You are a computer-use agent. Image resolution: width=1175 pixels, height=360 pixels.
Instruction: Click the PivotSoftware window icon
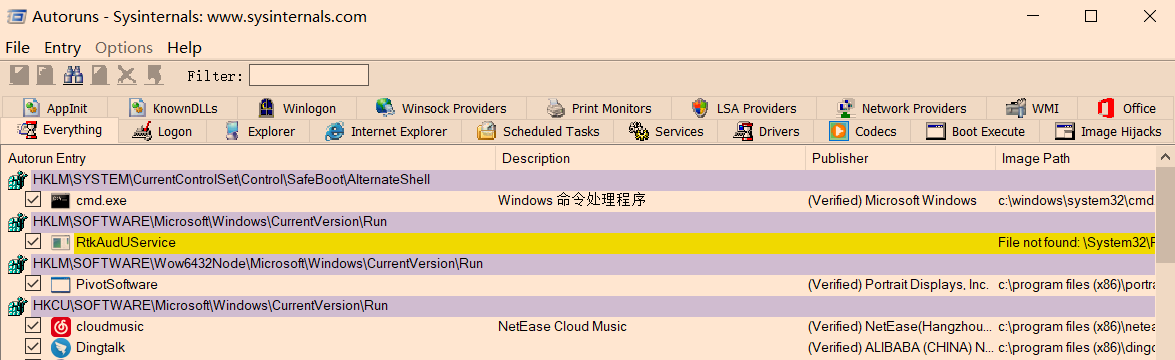(60, 285)
